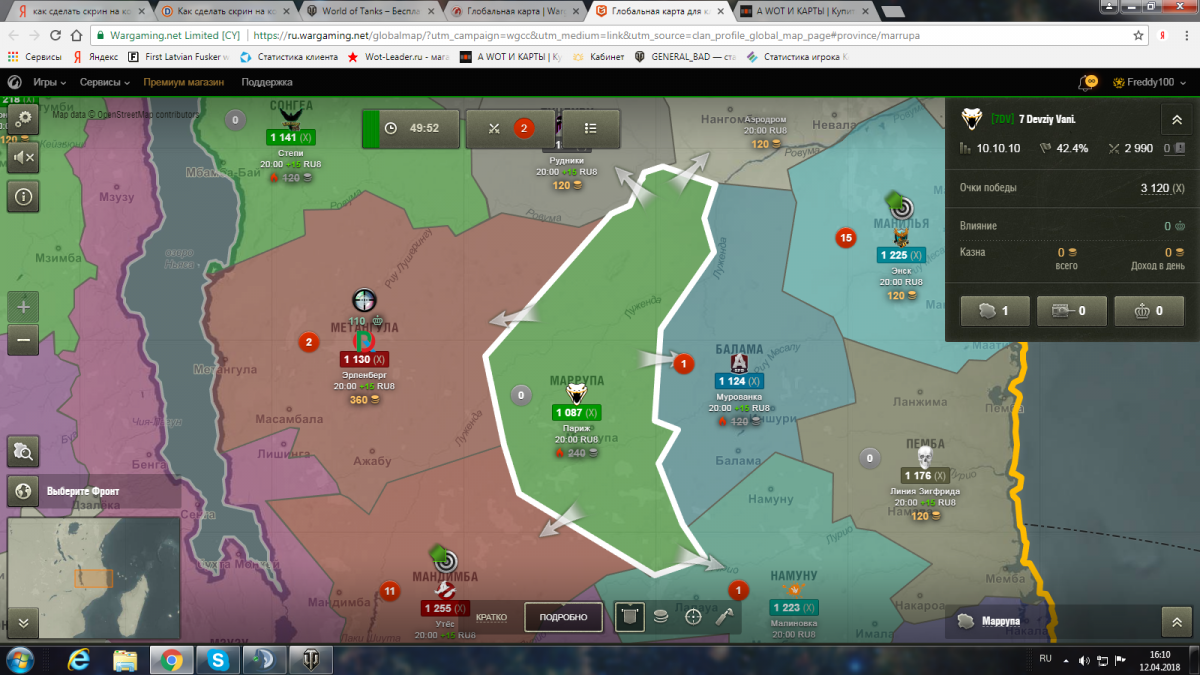Image resolution: width=1200 pixels, height=675 pixels.
Task: Open clan divisions tank button
Action: tap(1072, 311)
